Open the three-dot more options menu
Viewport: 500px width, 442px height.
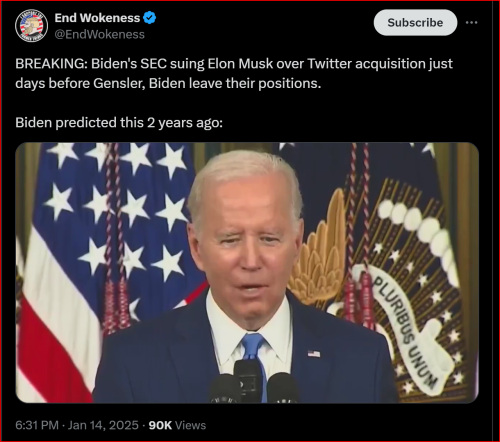pyautogui.click(x=472, y=22)
